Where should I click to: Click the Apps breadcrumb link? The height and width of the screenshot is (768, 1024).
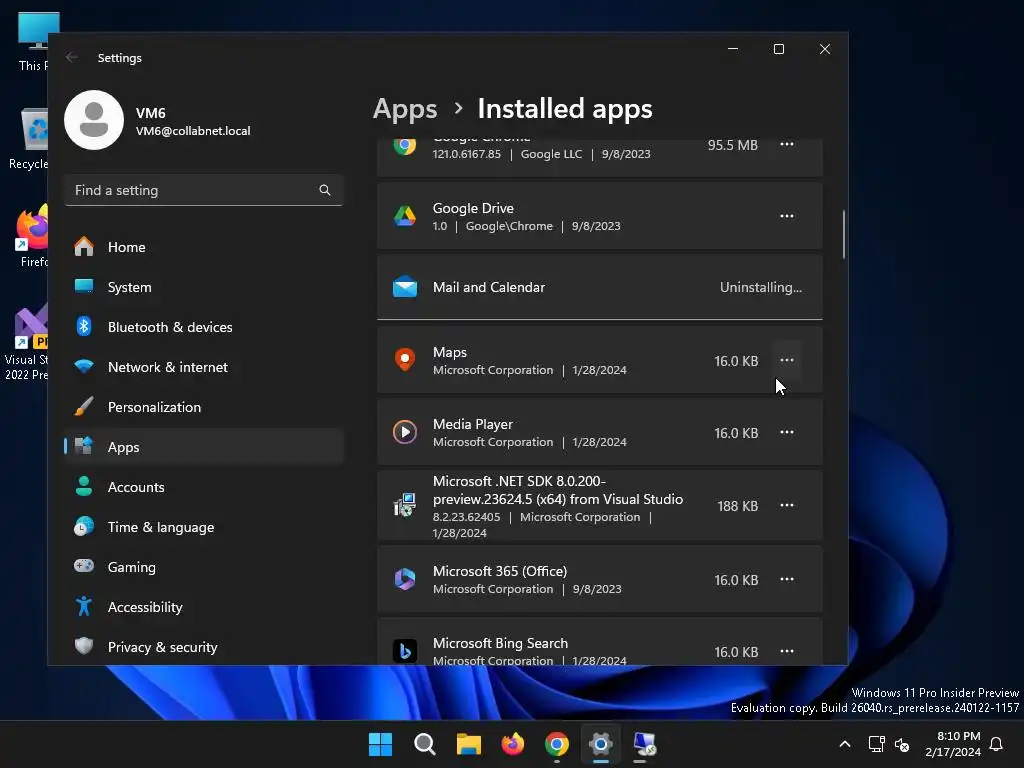pyautogui.click(x=405, y=108)
